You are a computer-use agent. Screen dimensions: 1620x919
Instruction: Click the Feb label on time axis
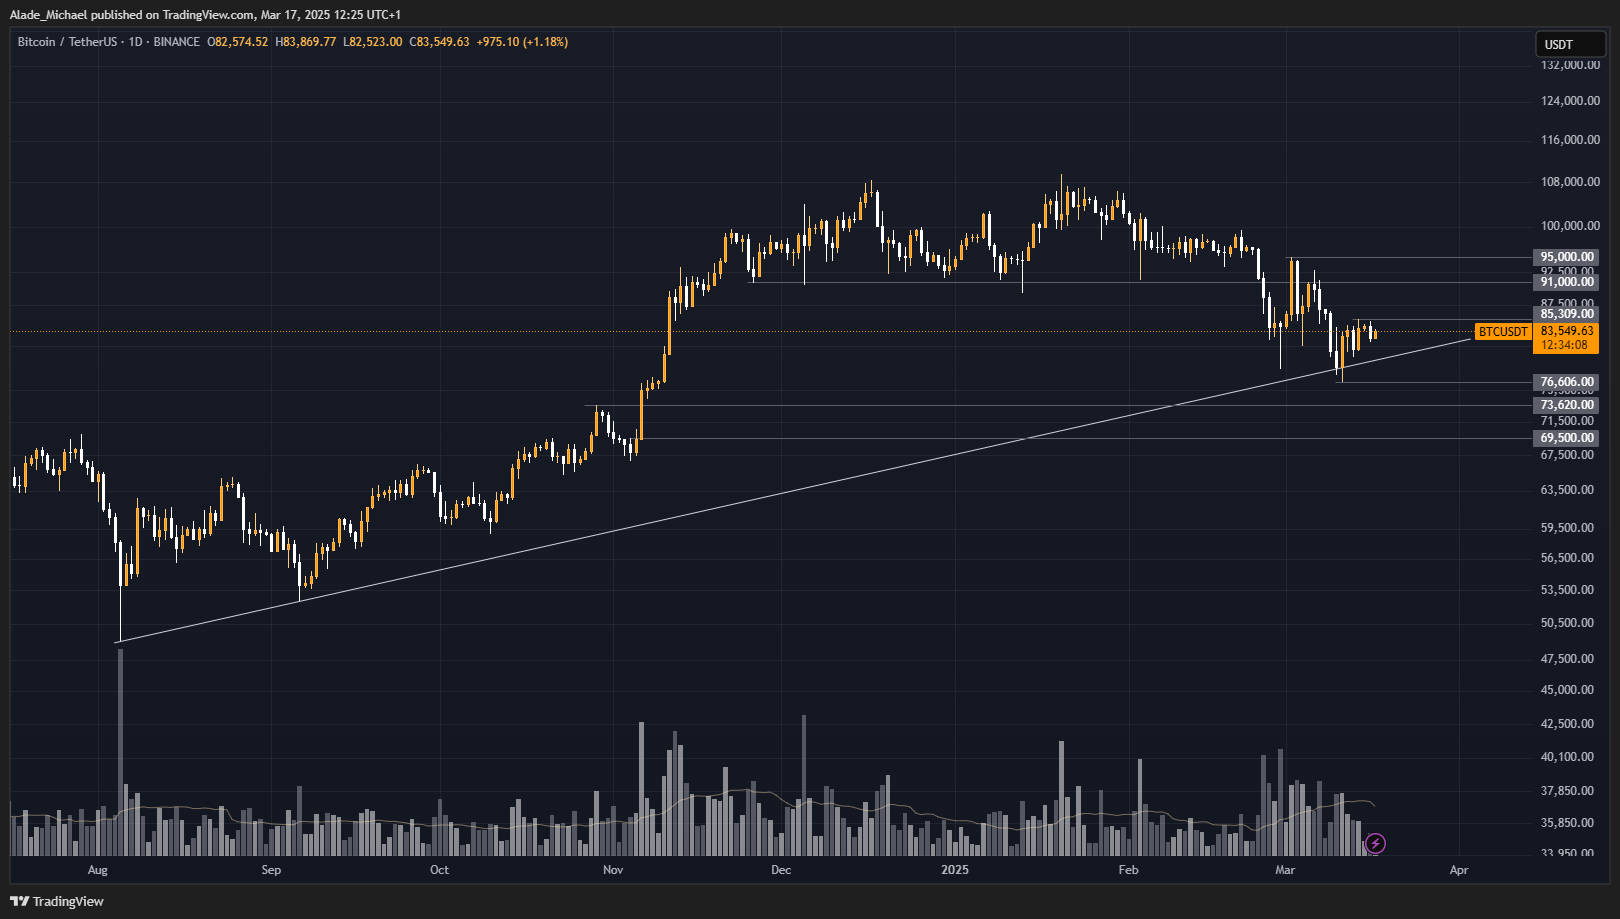(x=1128, y=870)
